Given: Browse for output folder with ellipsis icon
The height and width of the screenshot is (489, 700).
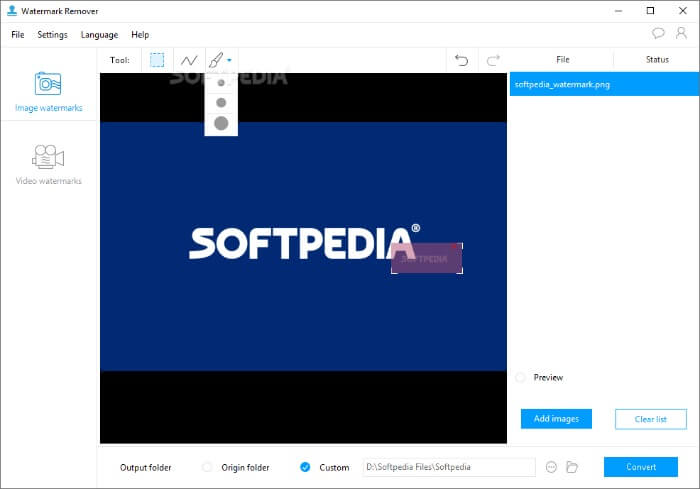Looking at the screenshot, I should 551,467.
